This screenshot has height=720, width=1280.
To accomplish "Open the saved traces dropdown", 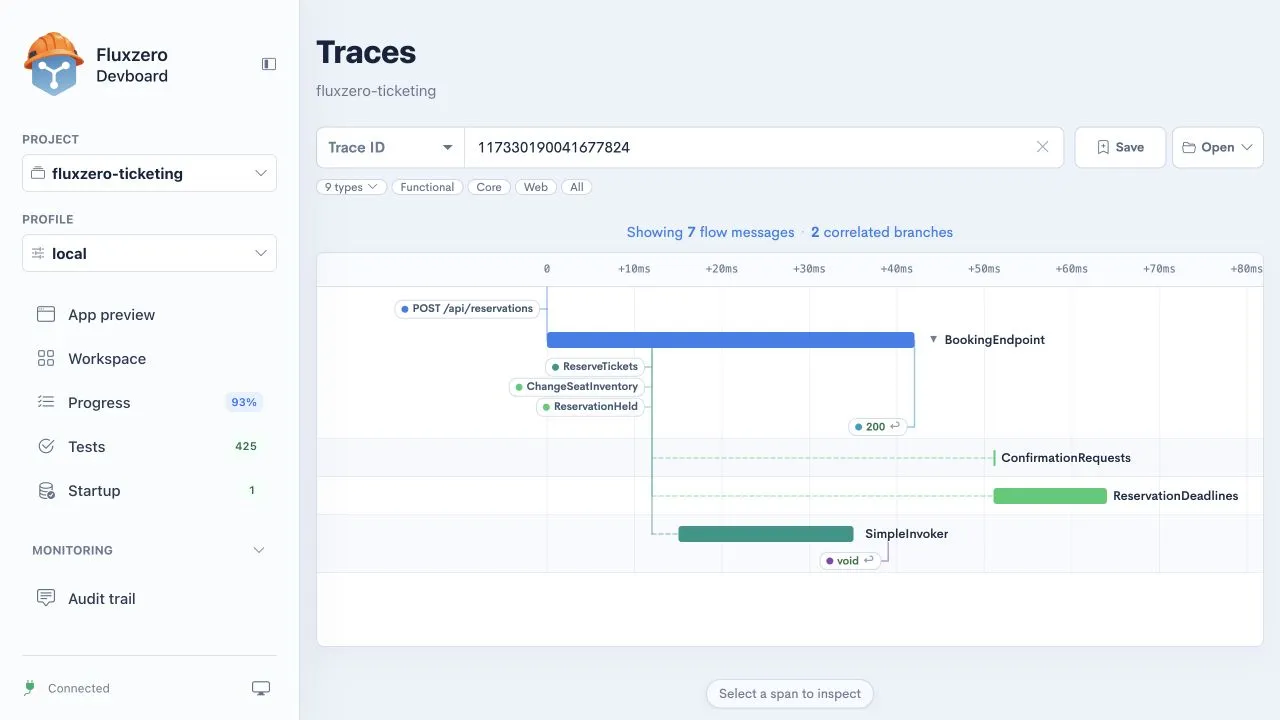I will pyautogui.click(x=1218, y=147).
